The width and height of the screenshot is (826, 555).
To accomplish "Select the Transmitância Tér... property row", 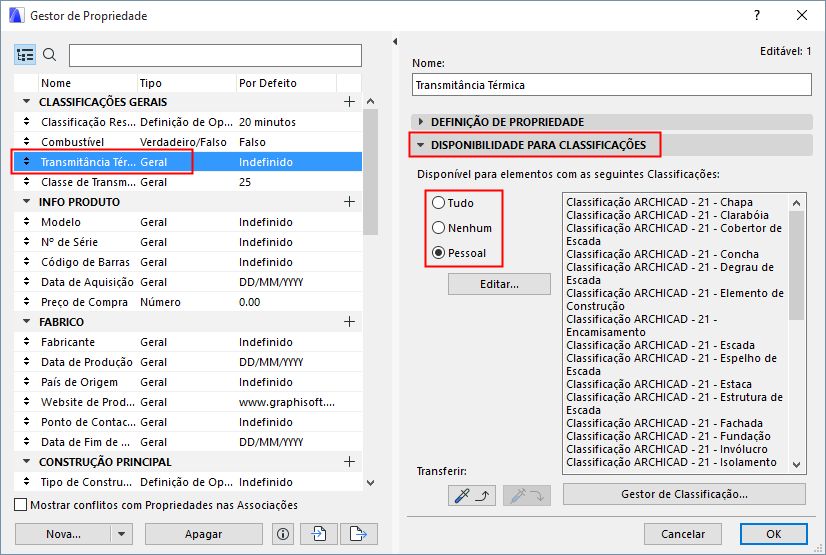I will tap(188, 162).
